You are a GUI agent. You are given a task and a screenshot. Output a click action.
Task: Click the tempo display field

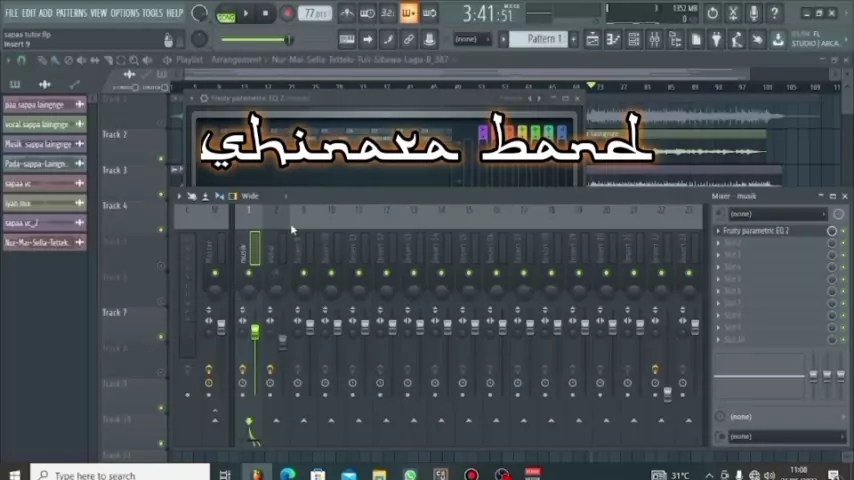tap(316, 14)
